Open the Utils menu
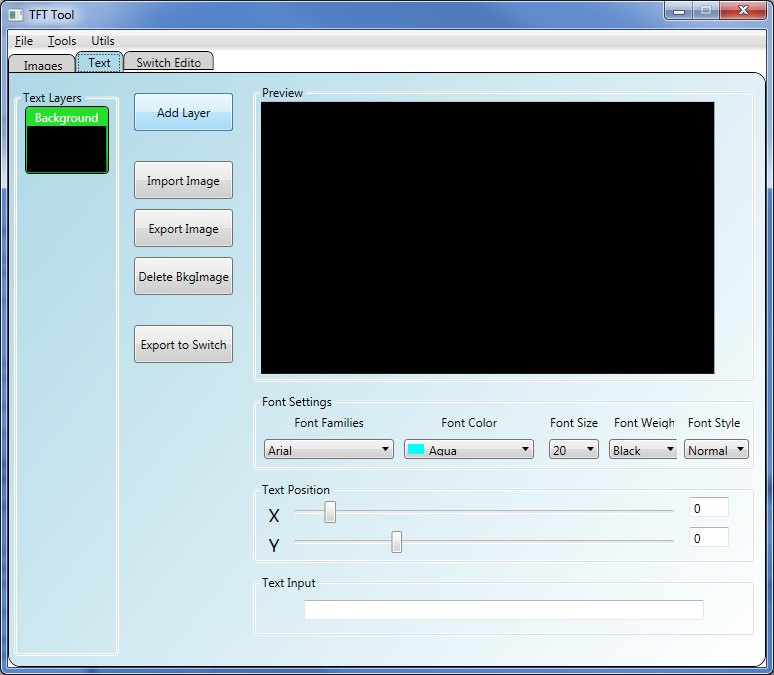Viewport: 774px width, 675px height. [x=103, y=41]
